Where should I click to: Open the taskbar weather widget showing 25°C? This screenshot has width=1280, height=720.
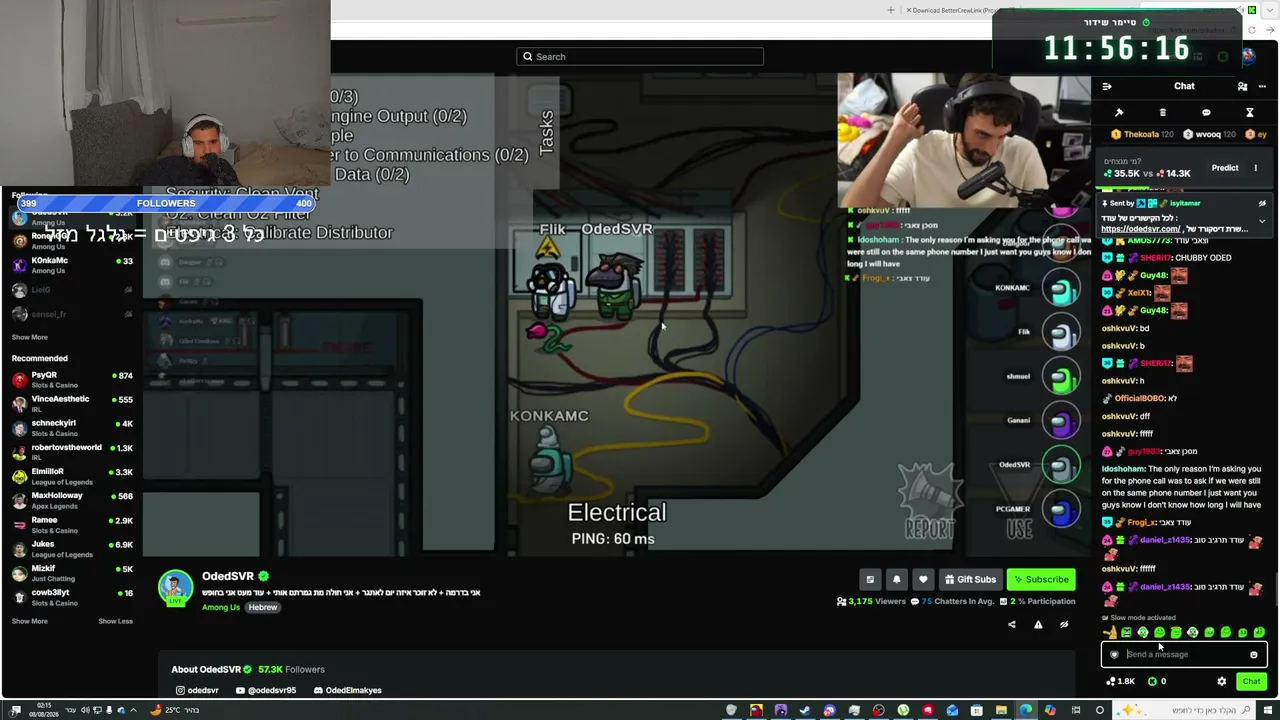(175, 710)
